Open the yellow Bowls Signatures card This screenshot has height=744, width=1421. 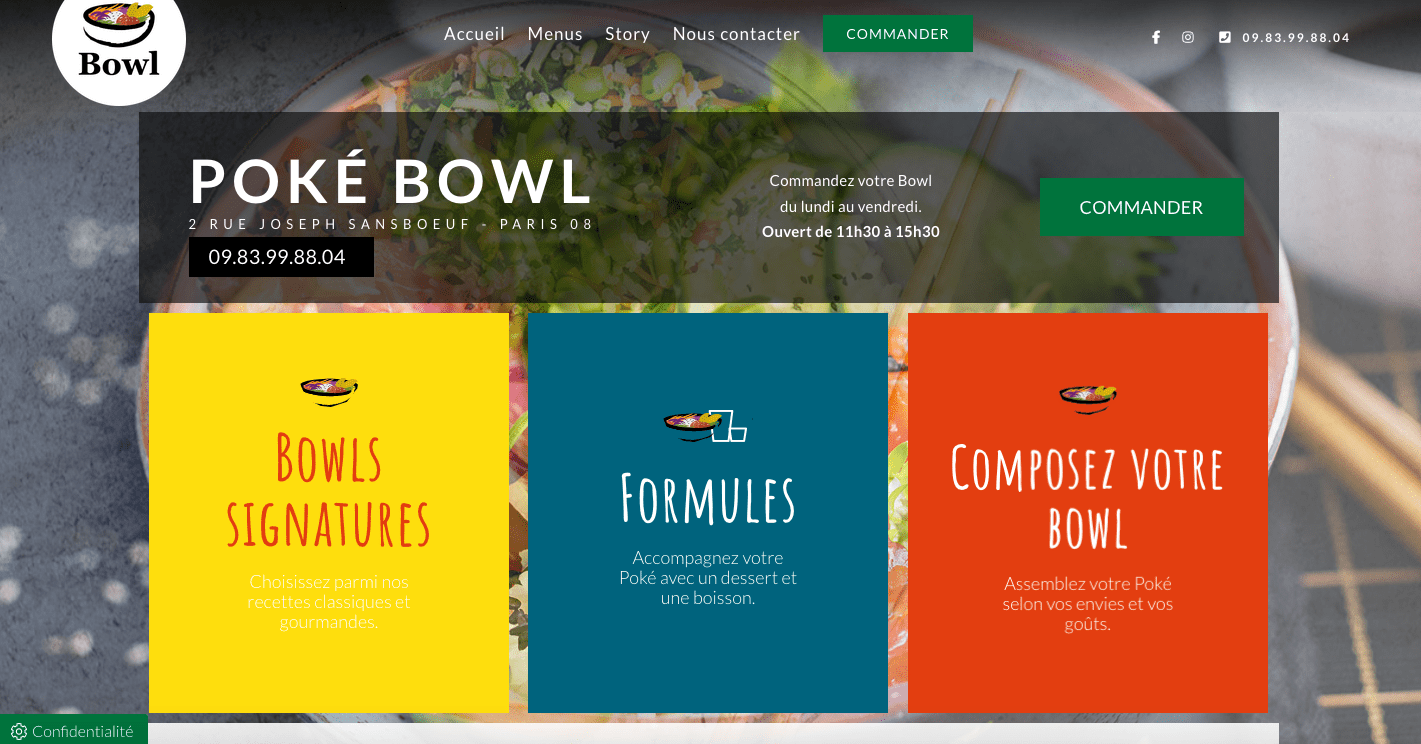(x=329, y=513)
